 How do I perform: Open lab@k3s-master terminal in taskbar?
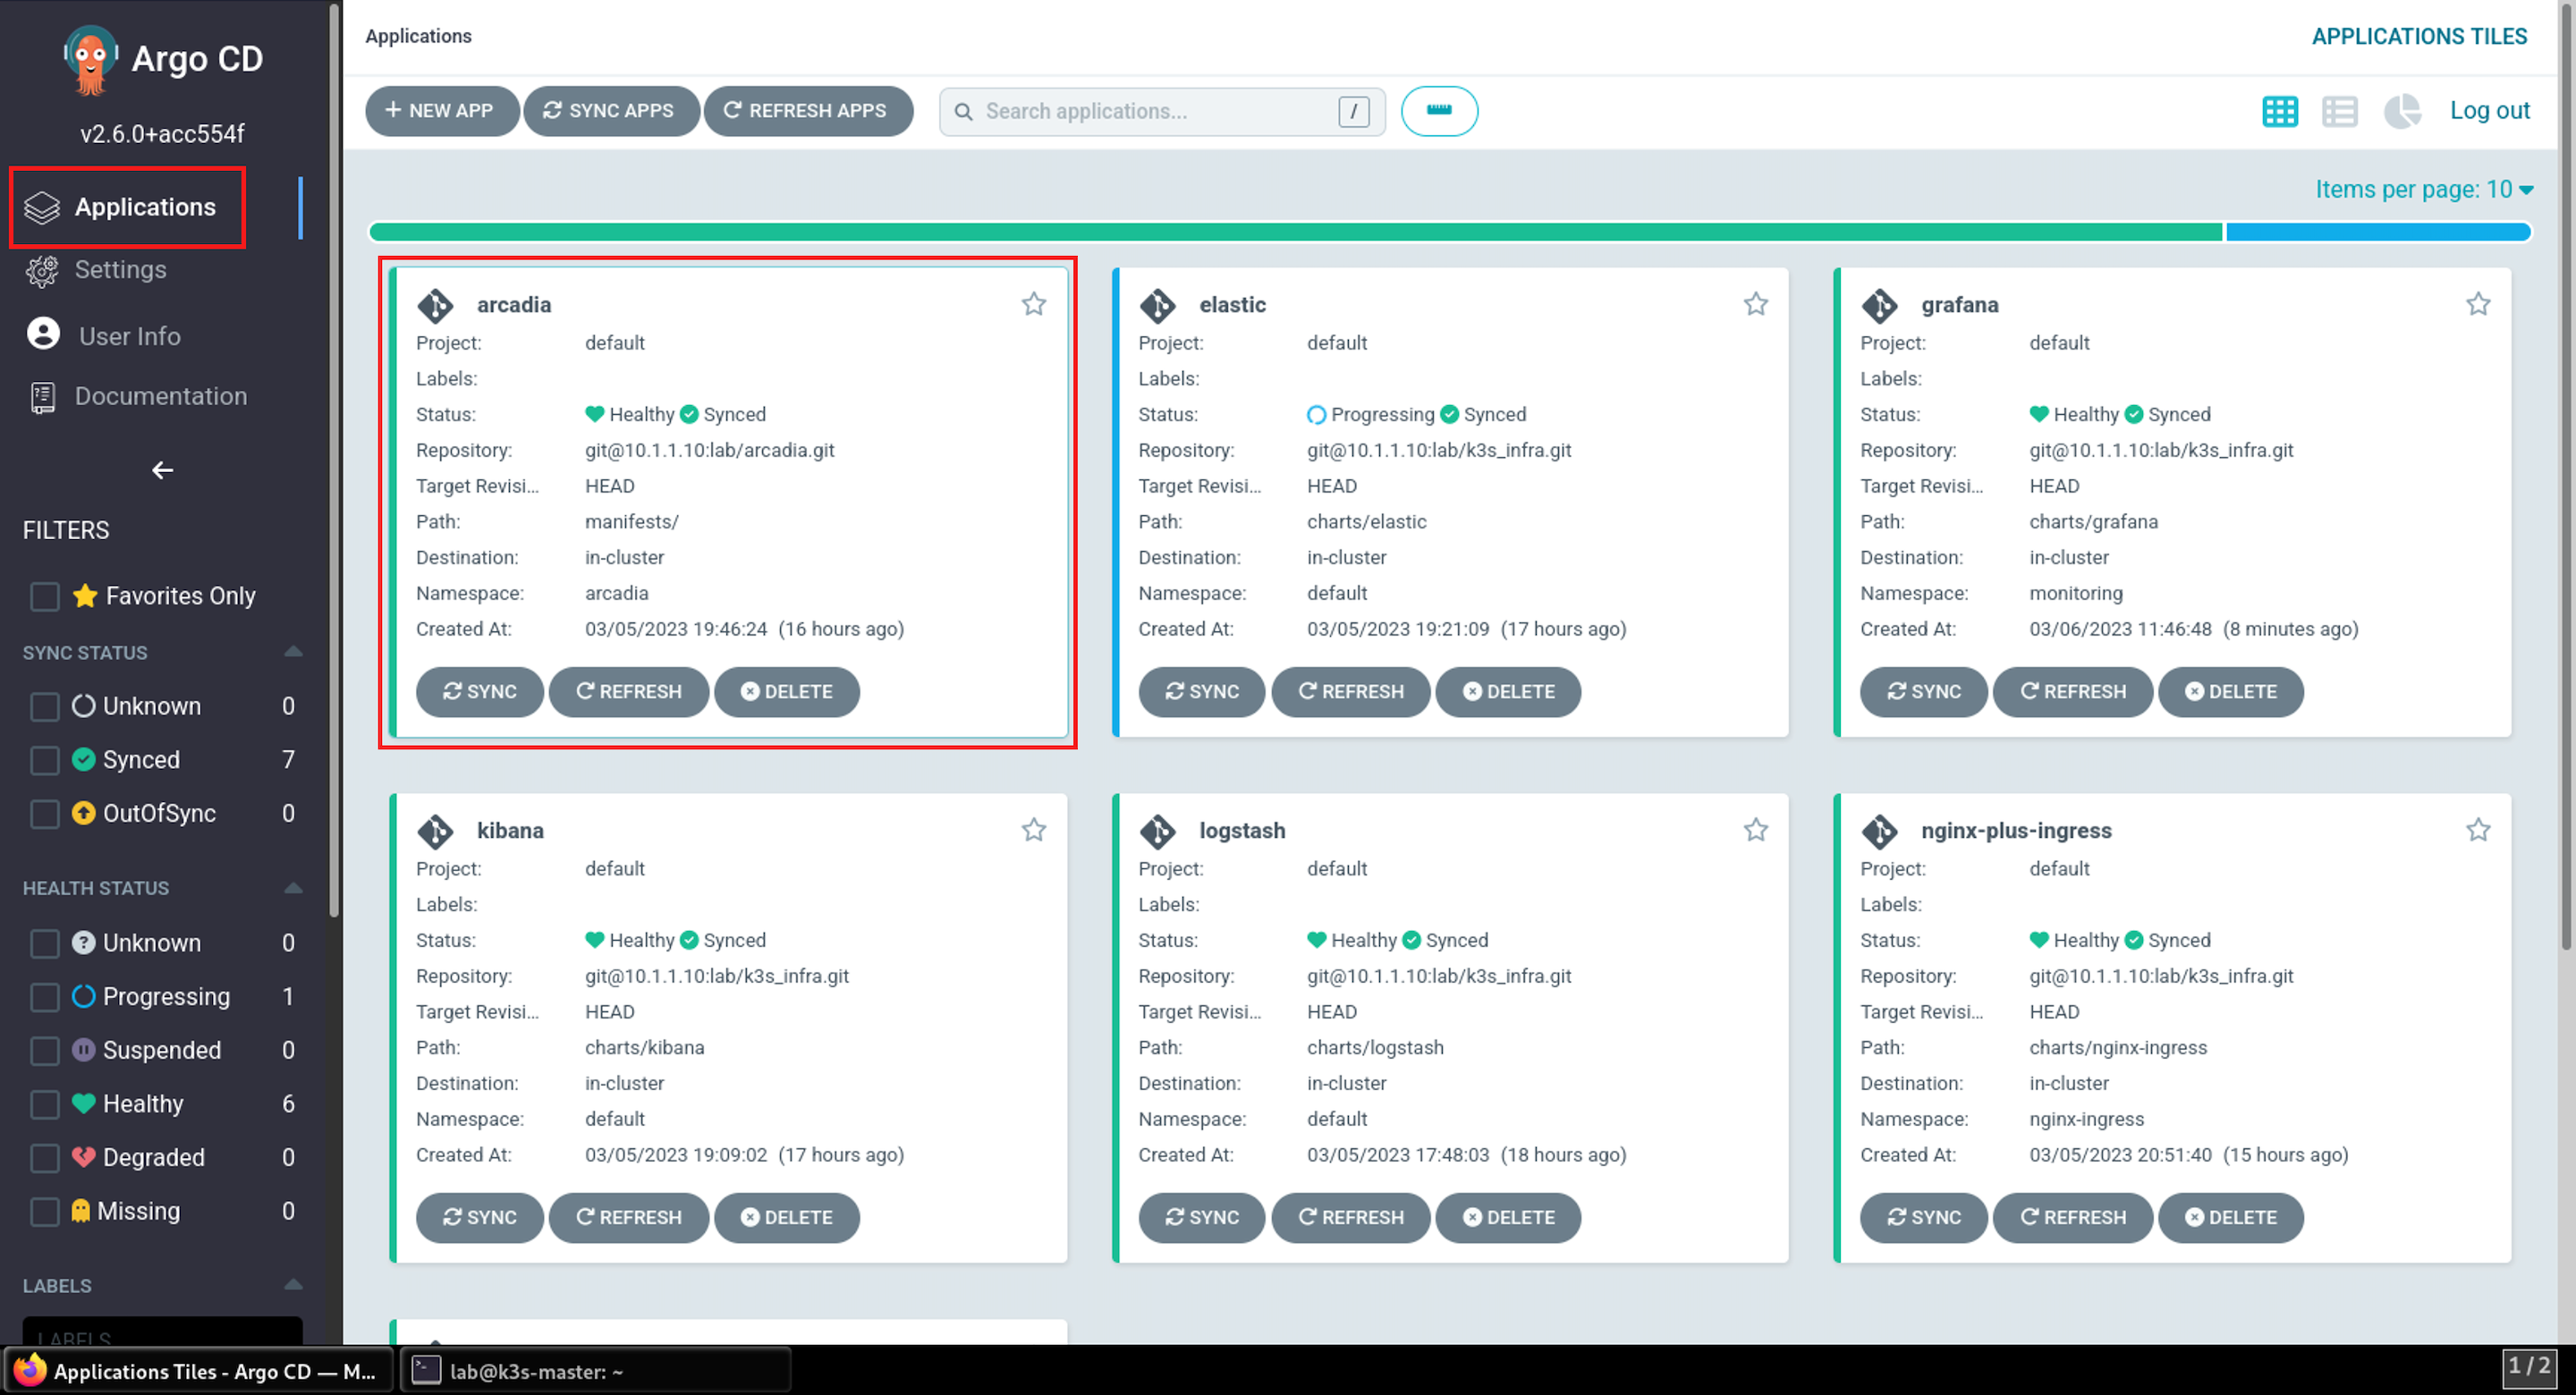click(x=596, y=1370)
